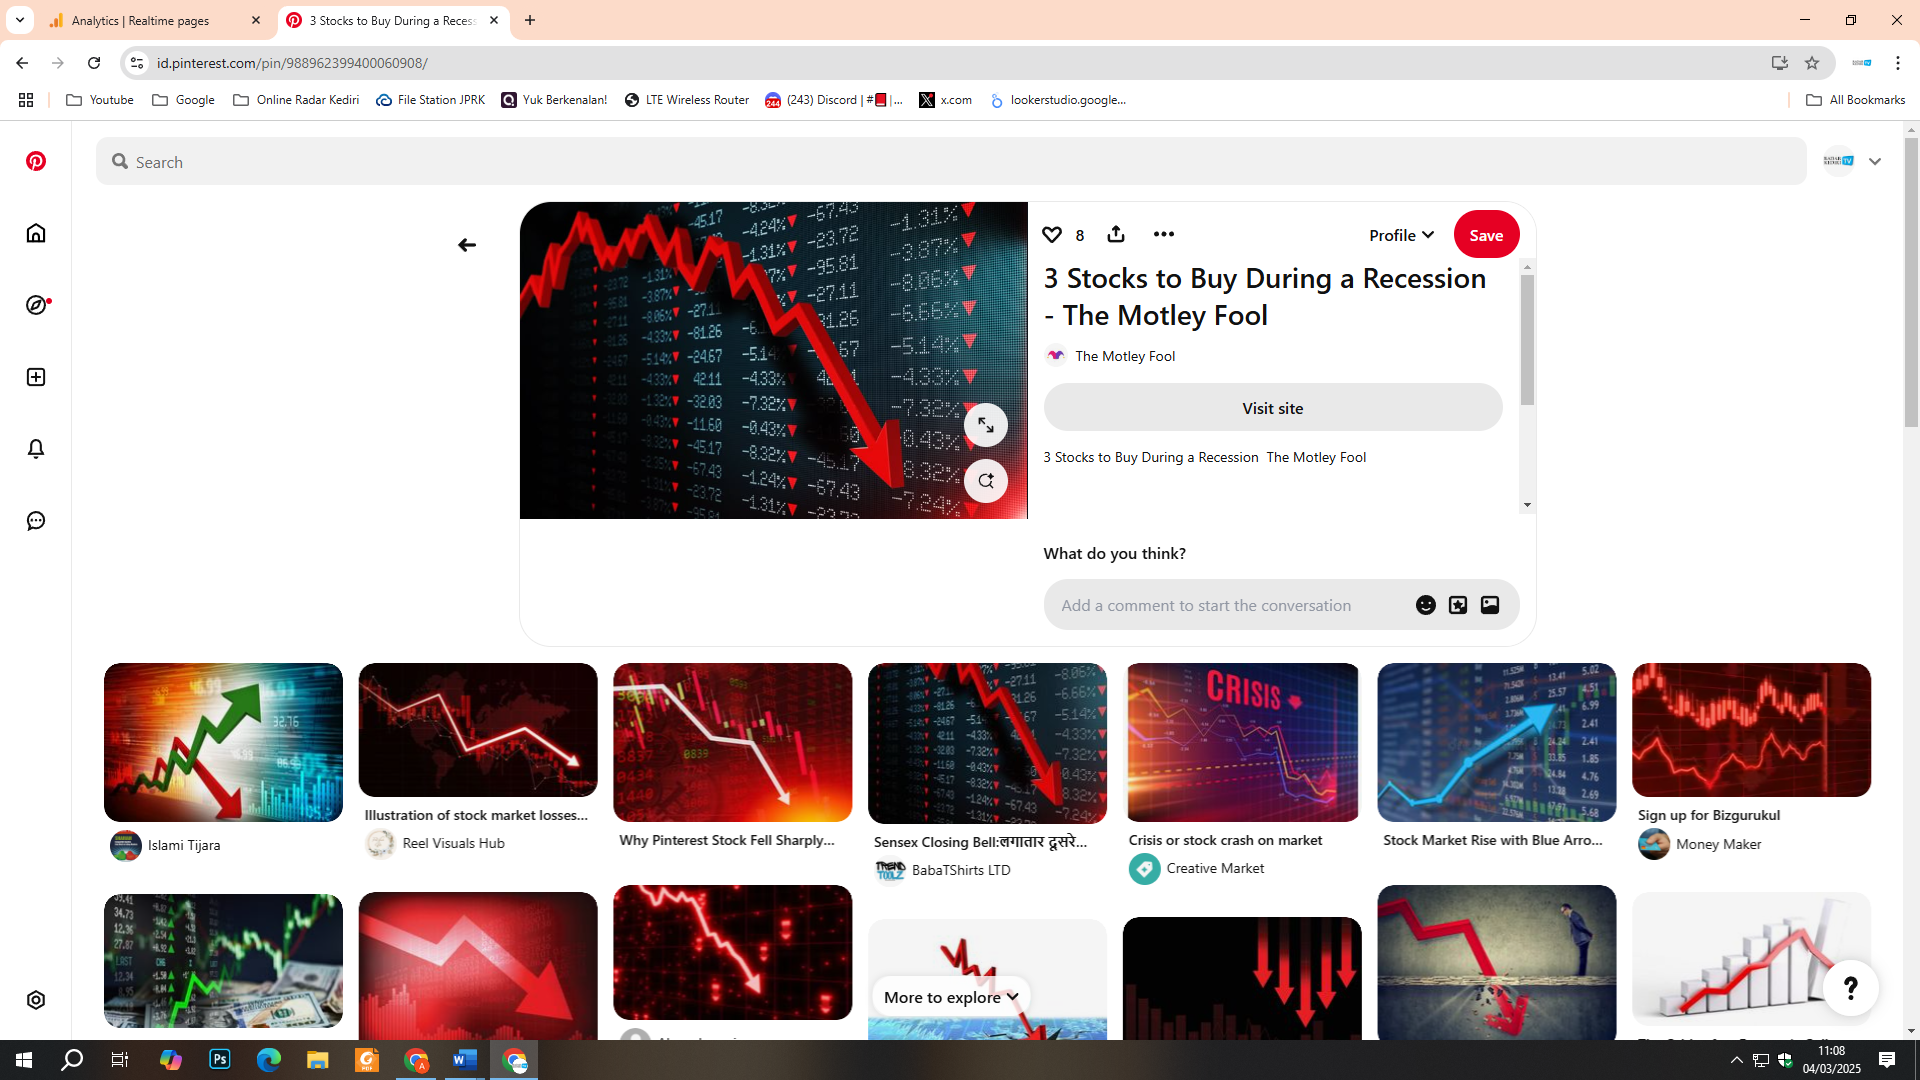Insert emoji into comment

tap(1426, 605)
